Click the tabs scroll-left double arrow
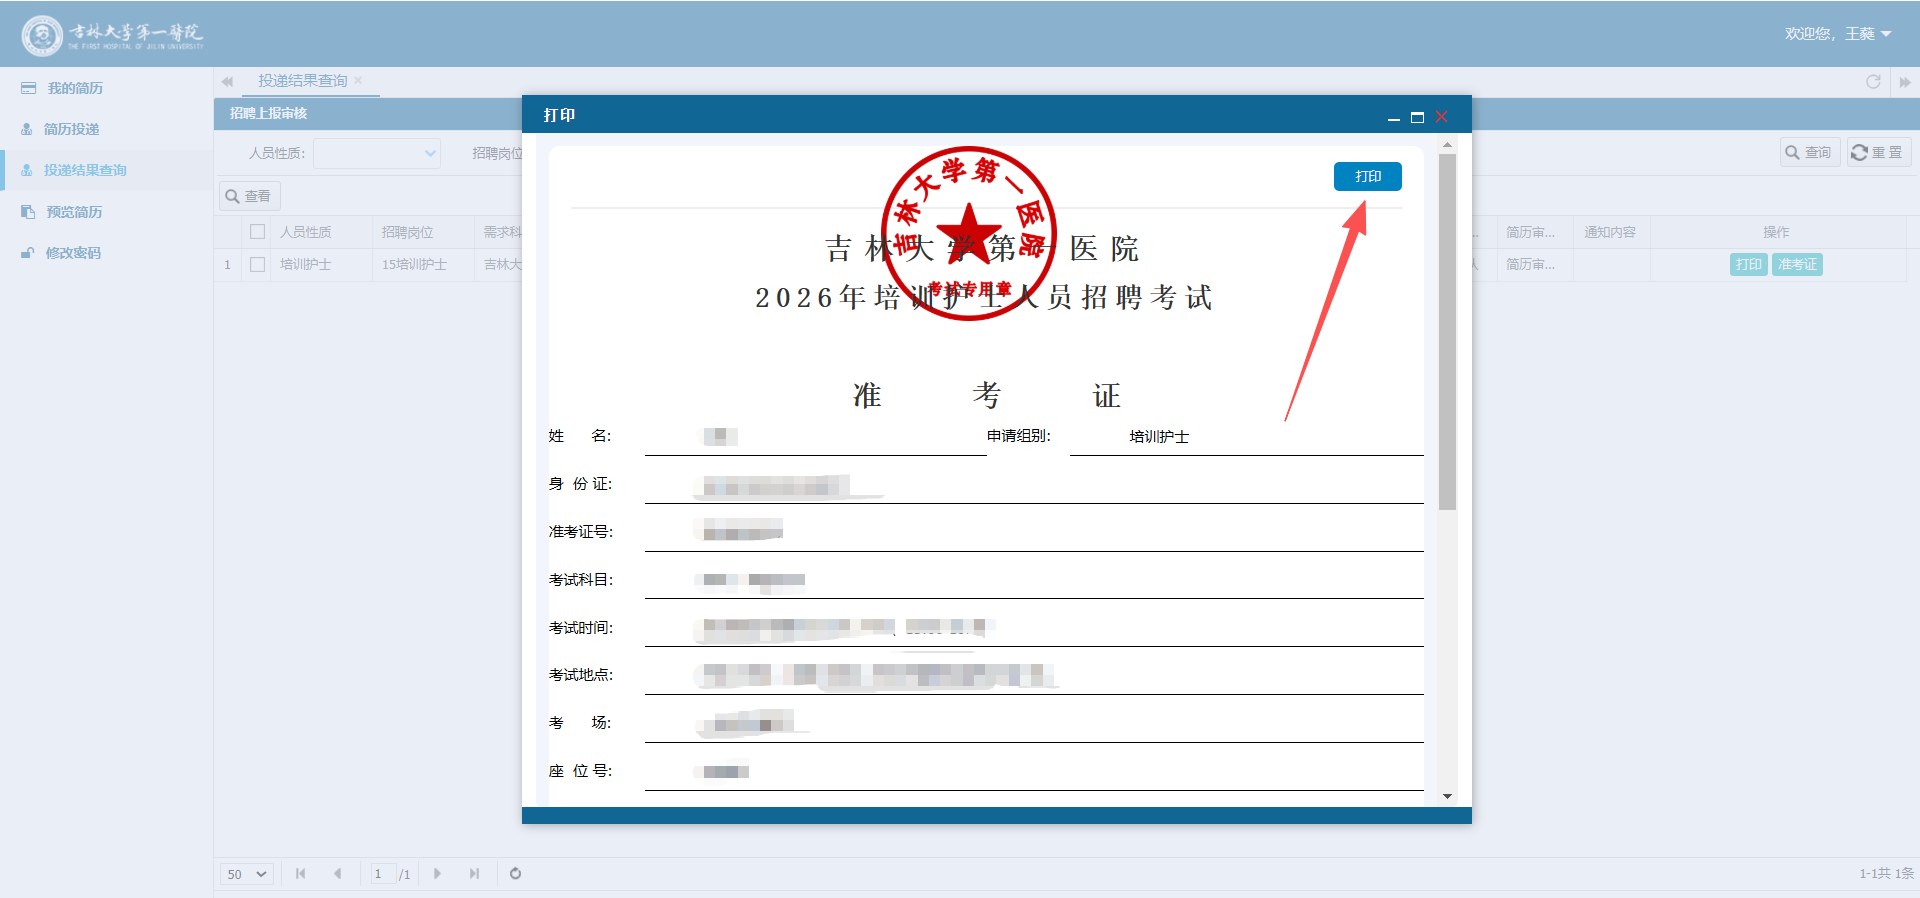 227,82
